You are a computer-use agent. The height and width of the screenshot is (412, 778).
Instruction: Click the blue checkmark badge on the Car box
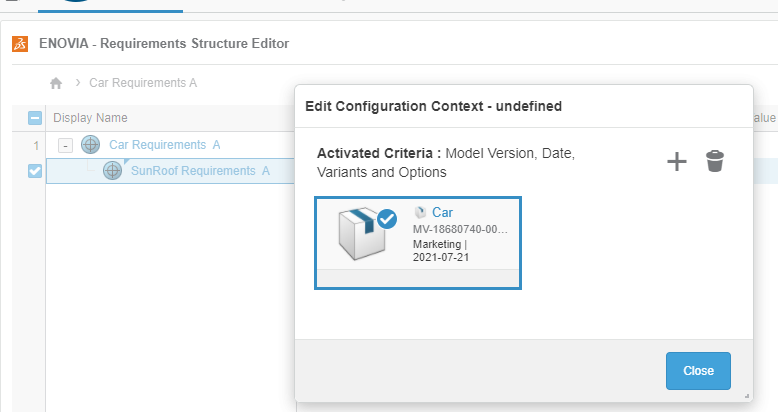[x=388, y=219]
